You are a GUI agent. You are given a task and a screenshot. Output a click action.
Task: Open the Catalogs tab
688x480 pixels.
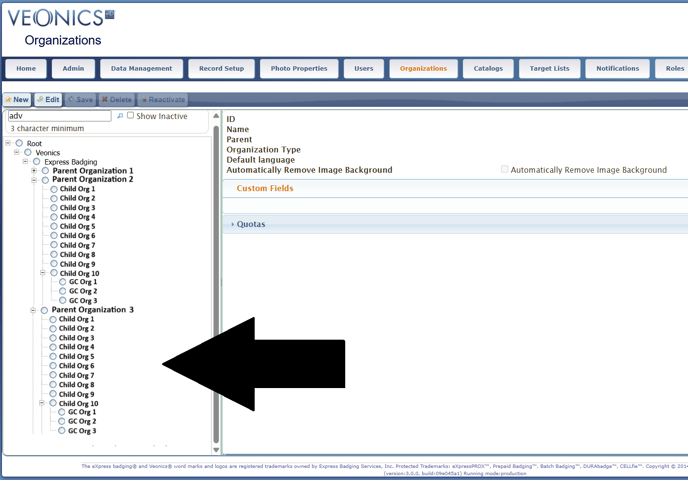[x=488, y=68]
